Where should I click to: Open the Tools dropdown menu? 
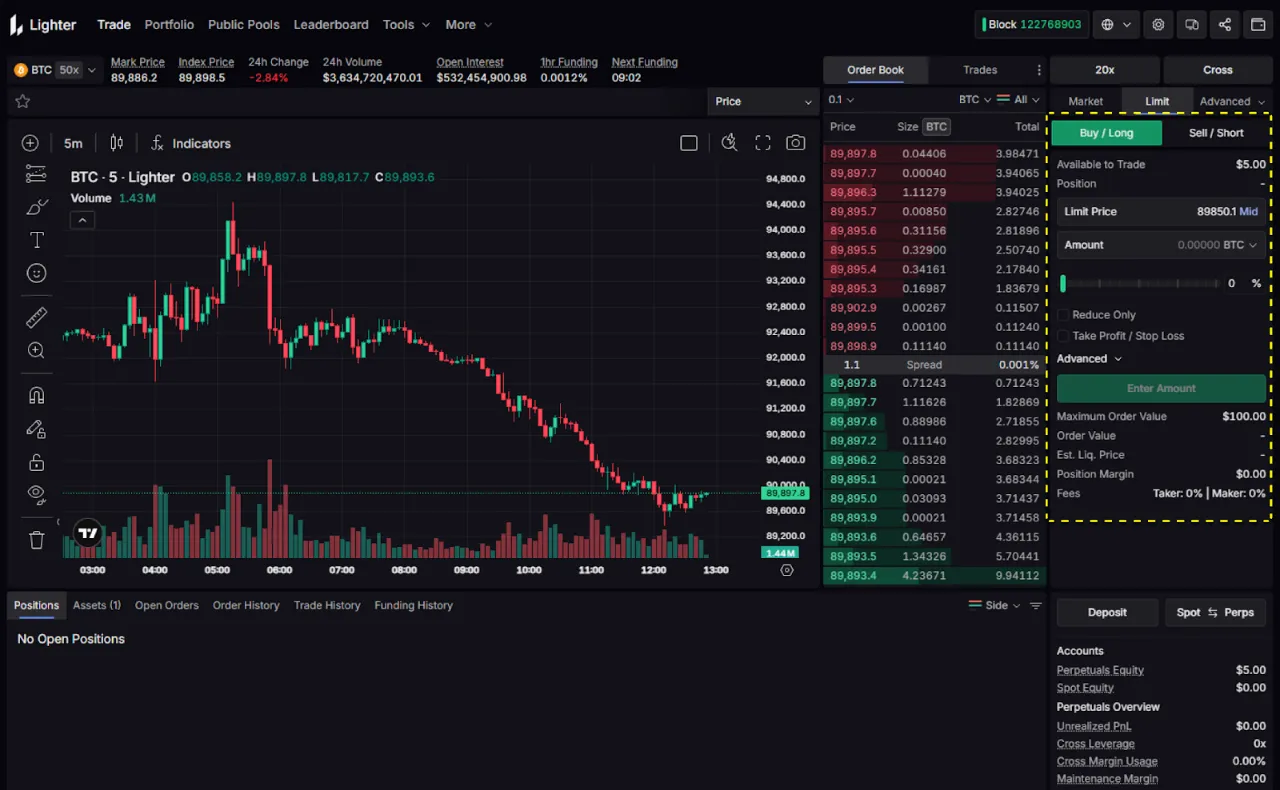pyautogui.click(x=406, y=24)
